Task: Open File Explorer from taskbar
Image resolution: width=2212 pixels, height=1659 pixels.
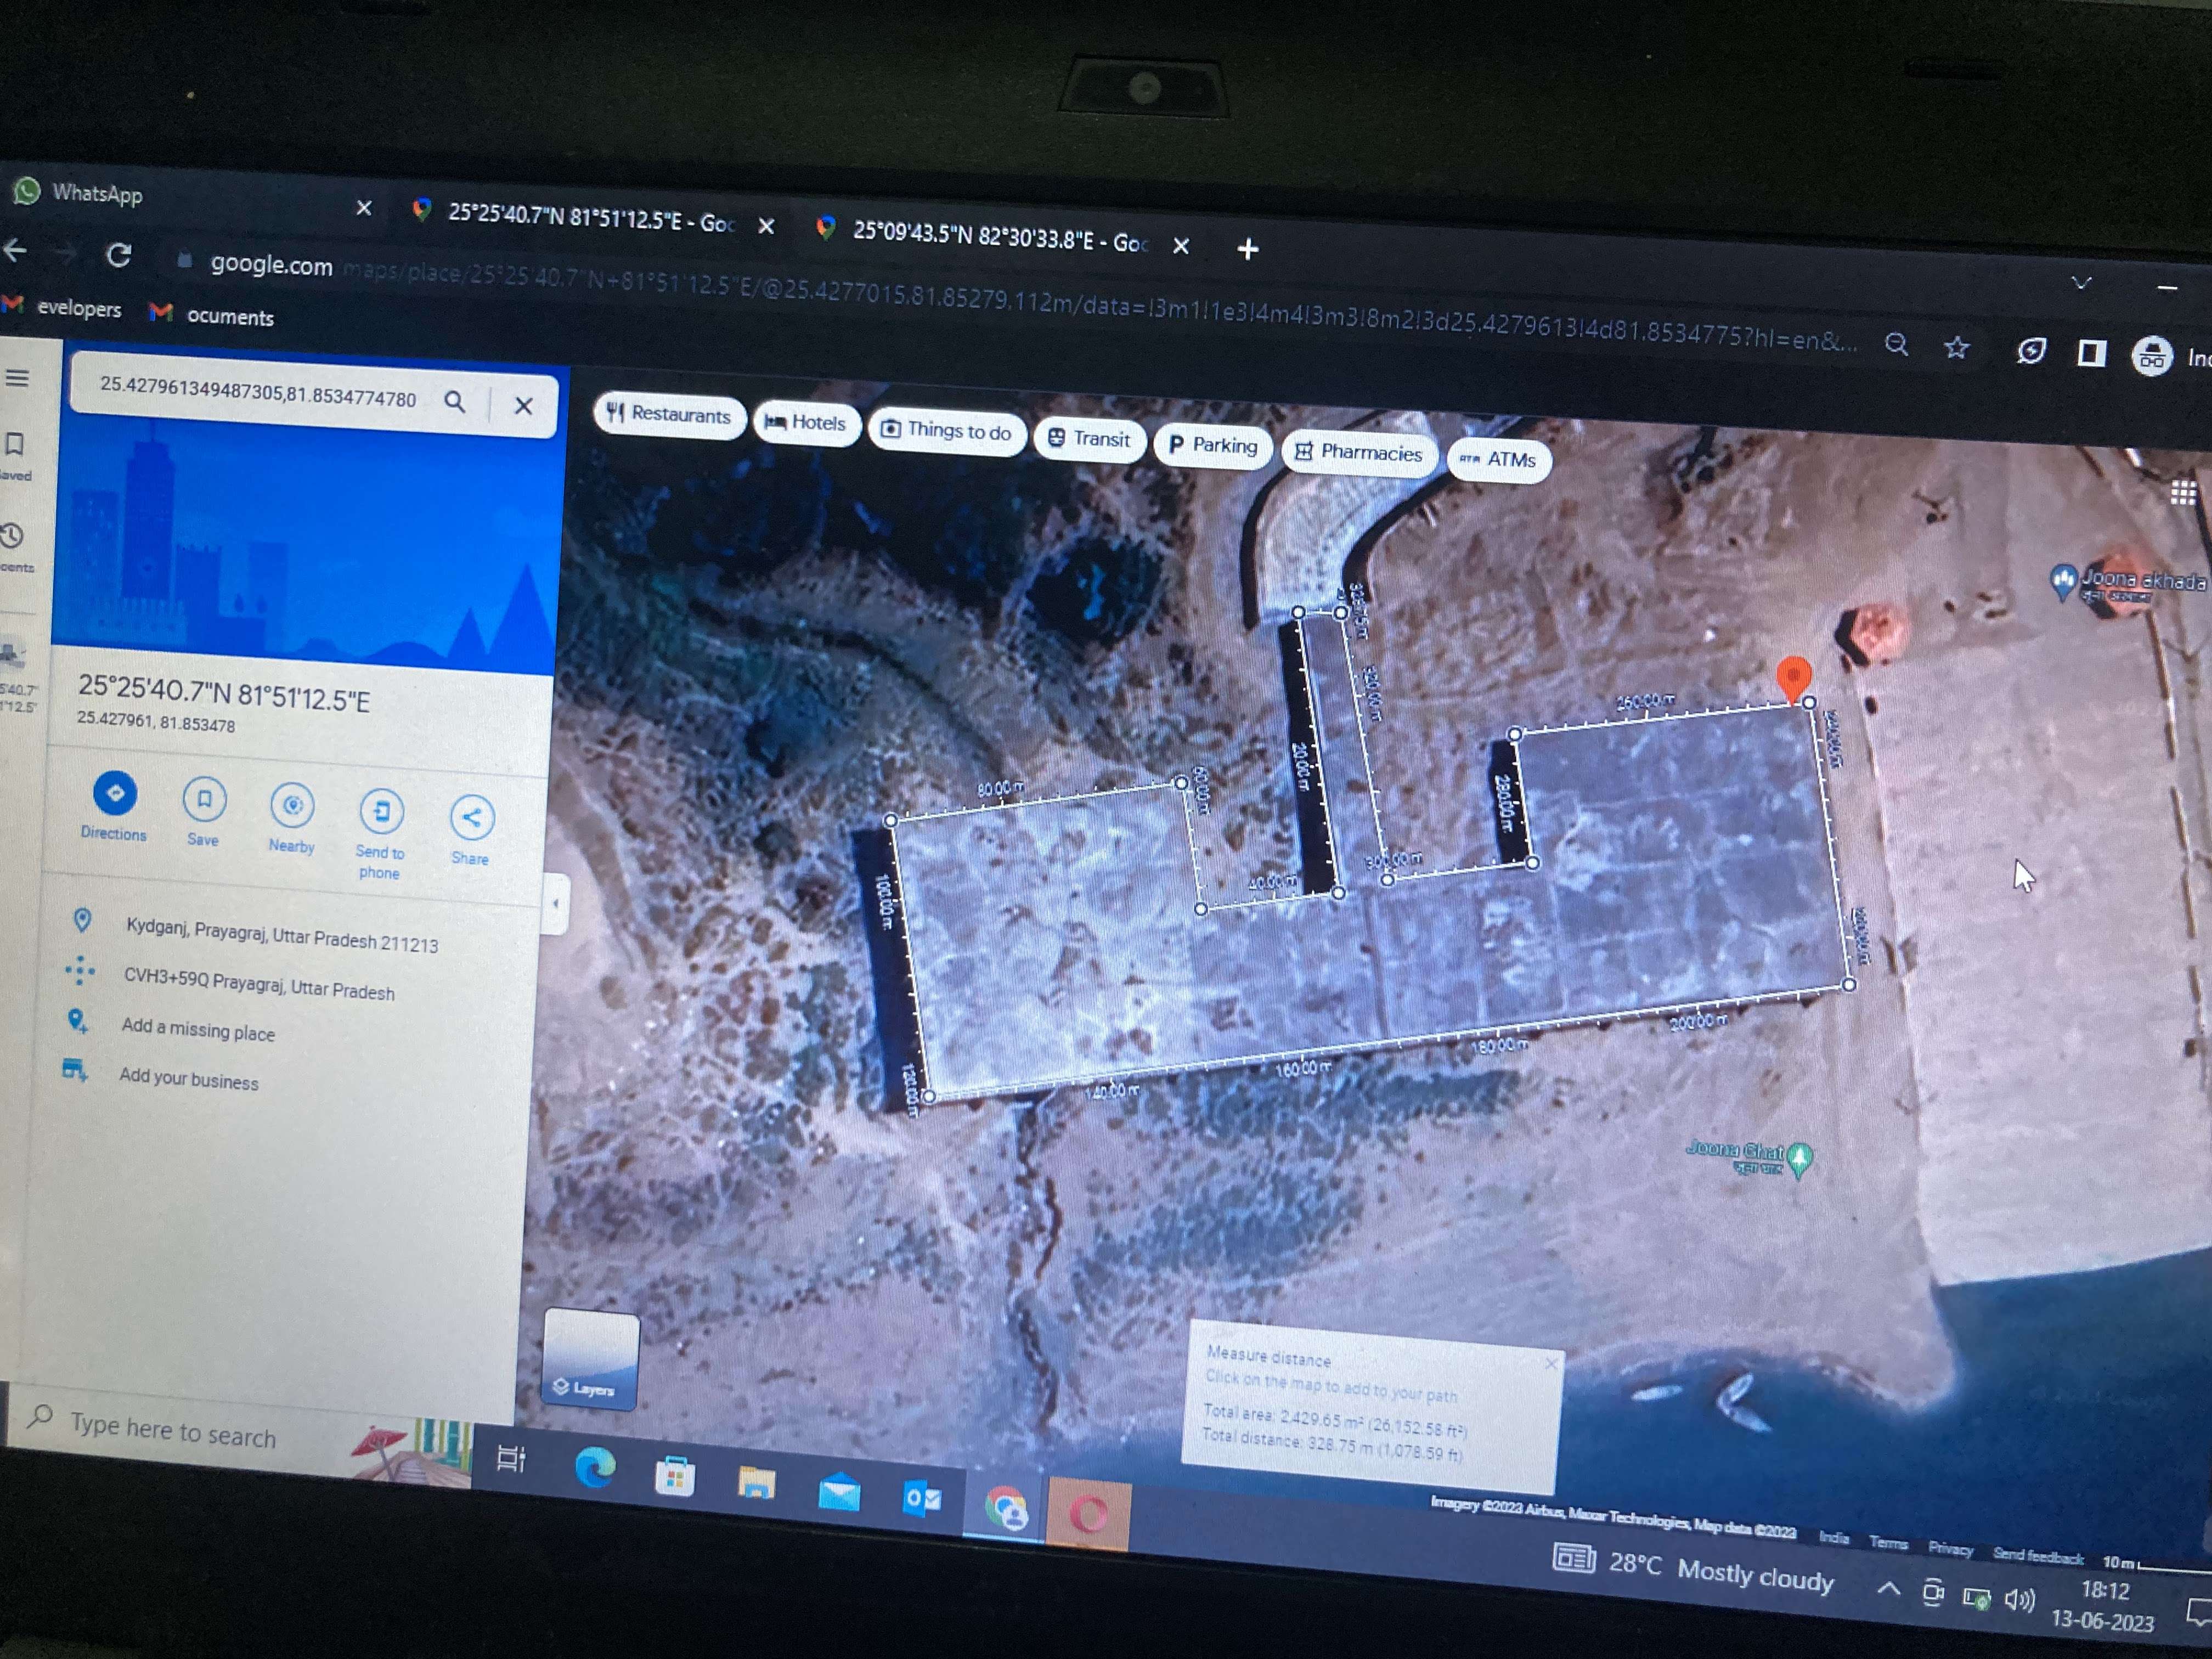Action: pos(756,1483)
